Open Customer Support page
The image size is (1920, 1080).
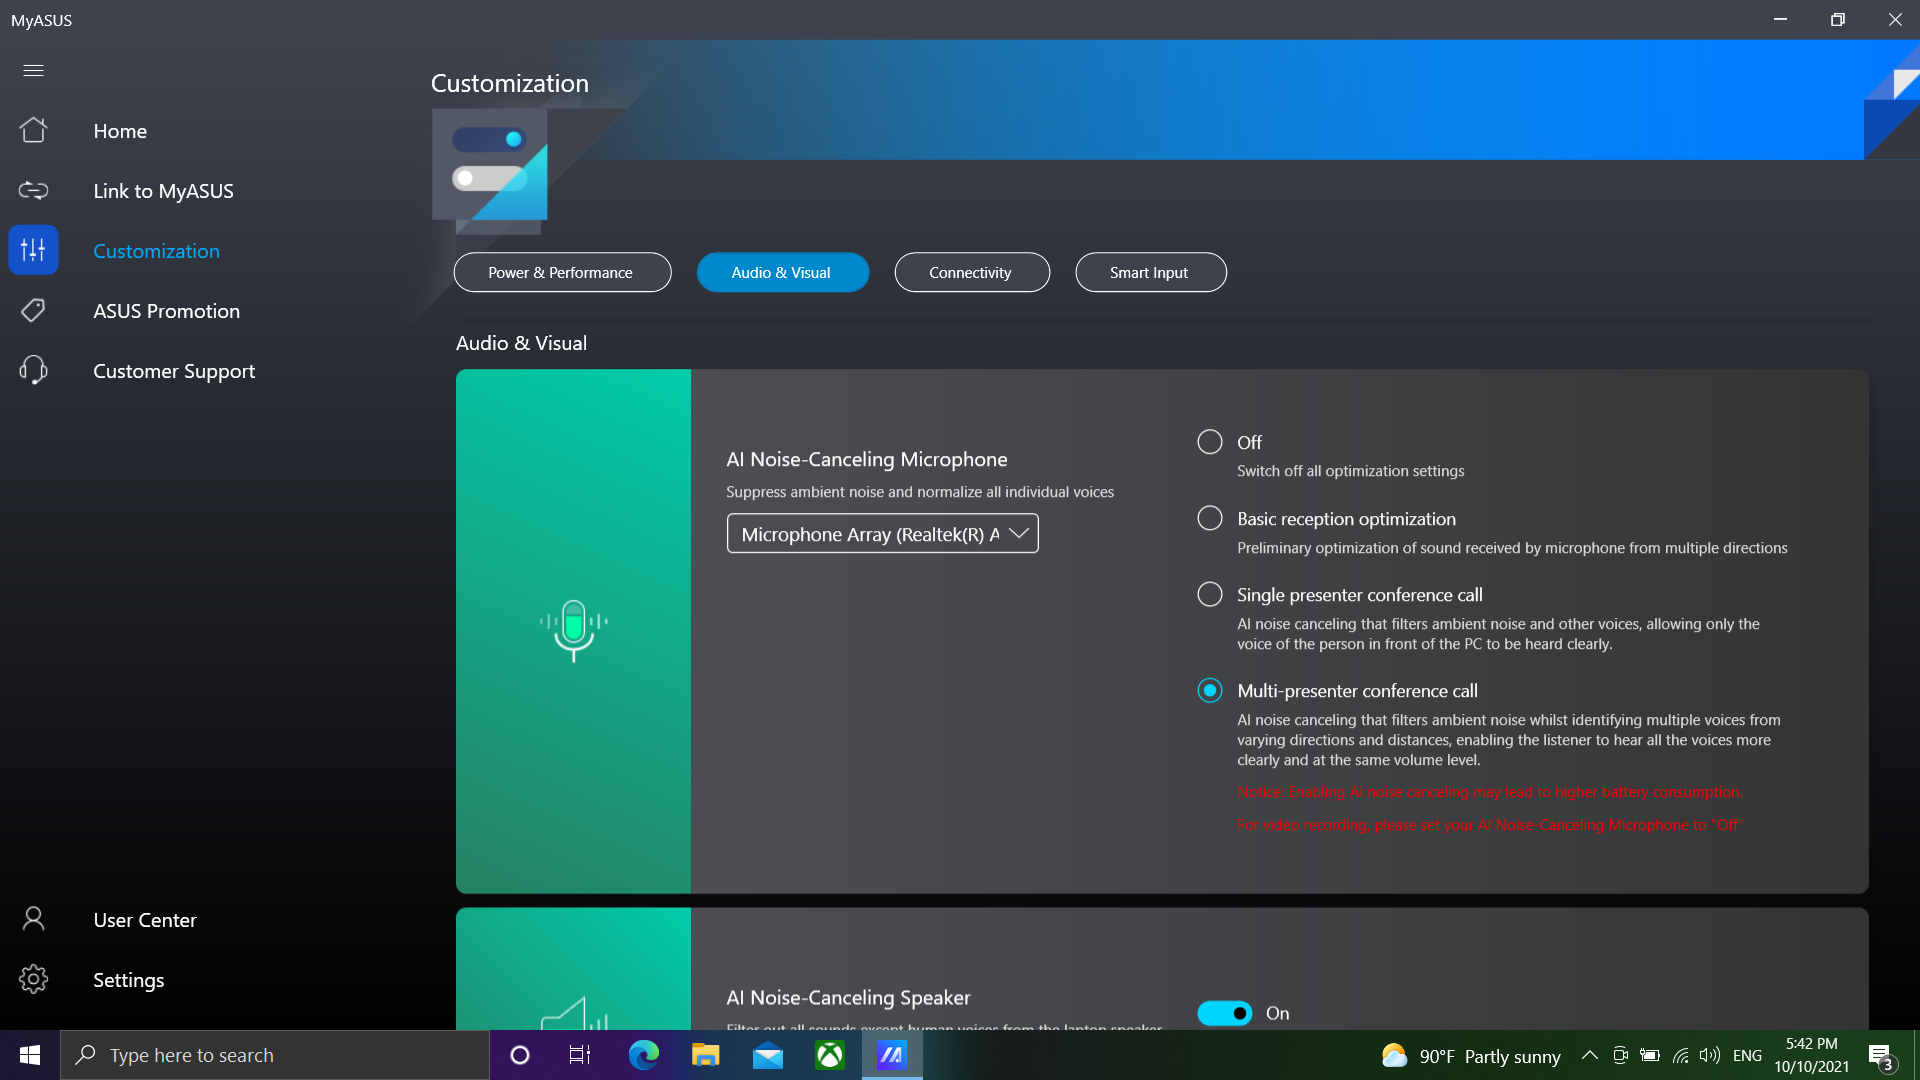174,371
